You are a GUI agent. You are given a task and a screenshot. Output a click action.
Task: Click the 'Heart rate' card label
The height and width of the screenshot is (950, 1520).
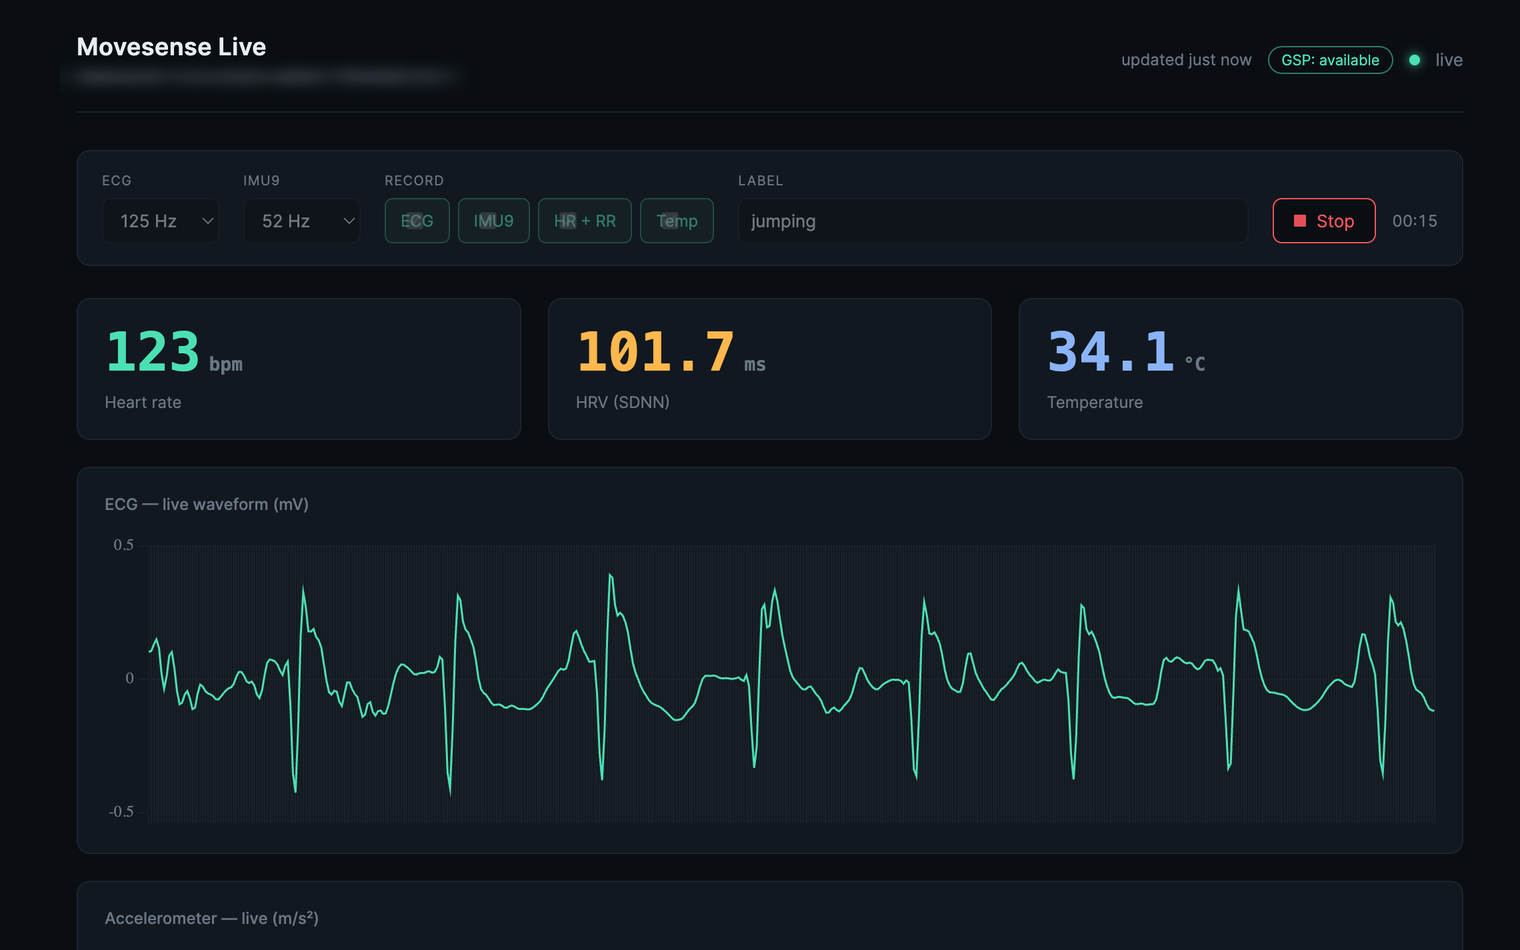(143, 402)
